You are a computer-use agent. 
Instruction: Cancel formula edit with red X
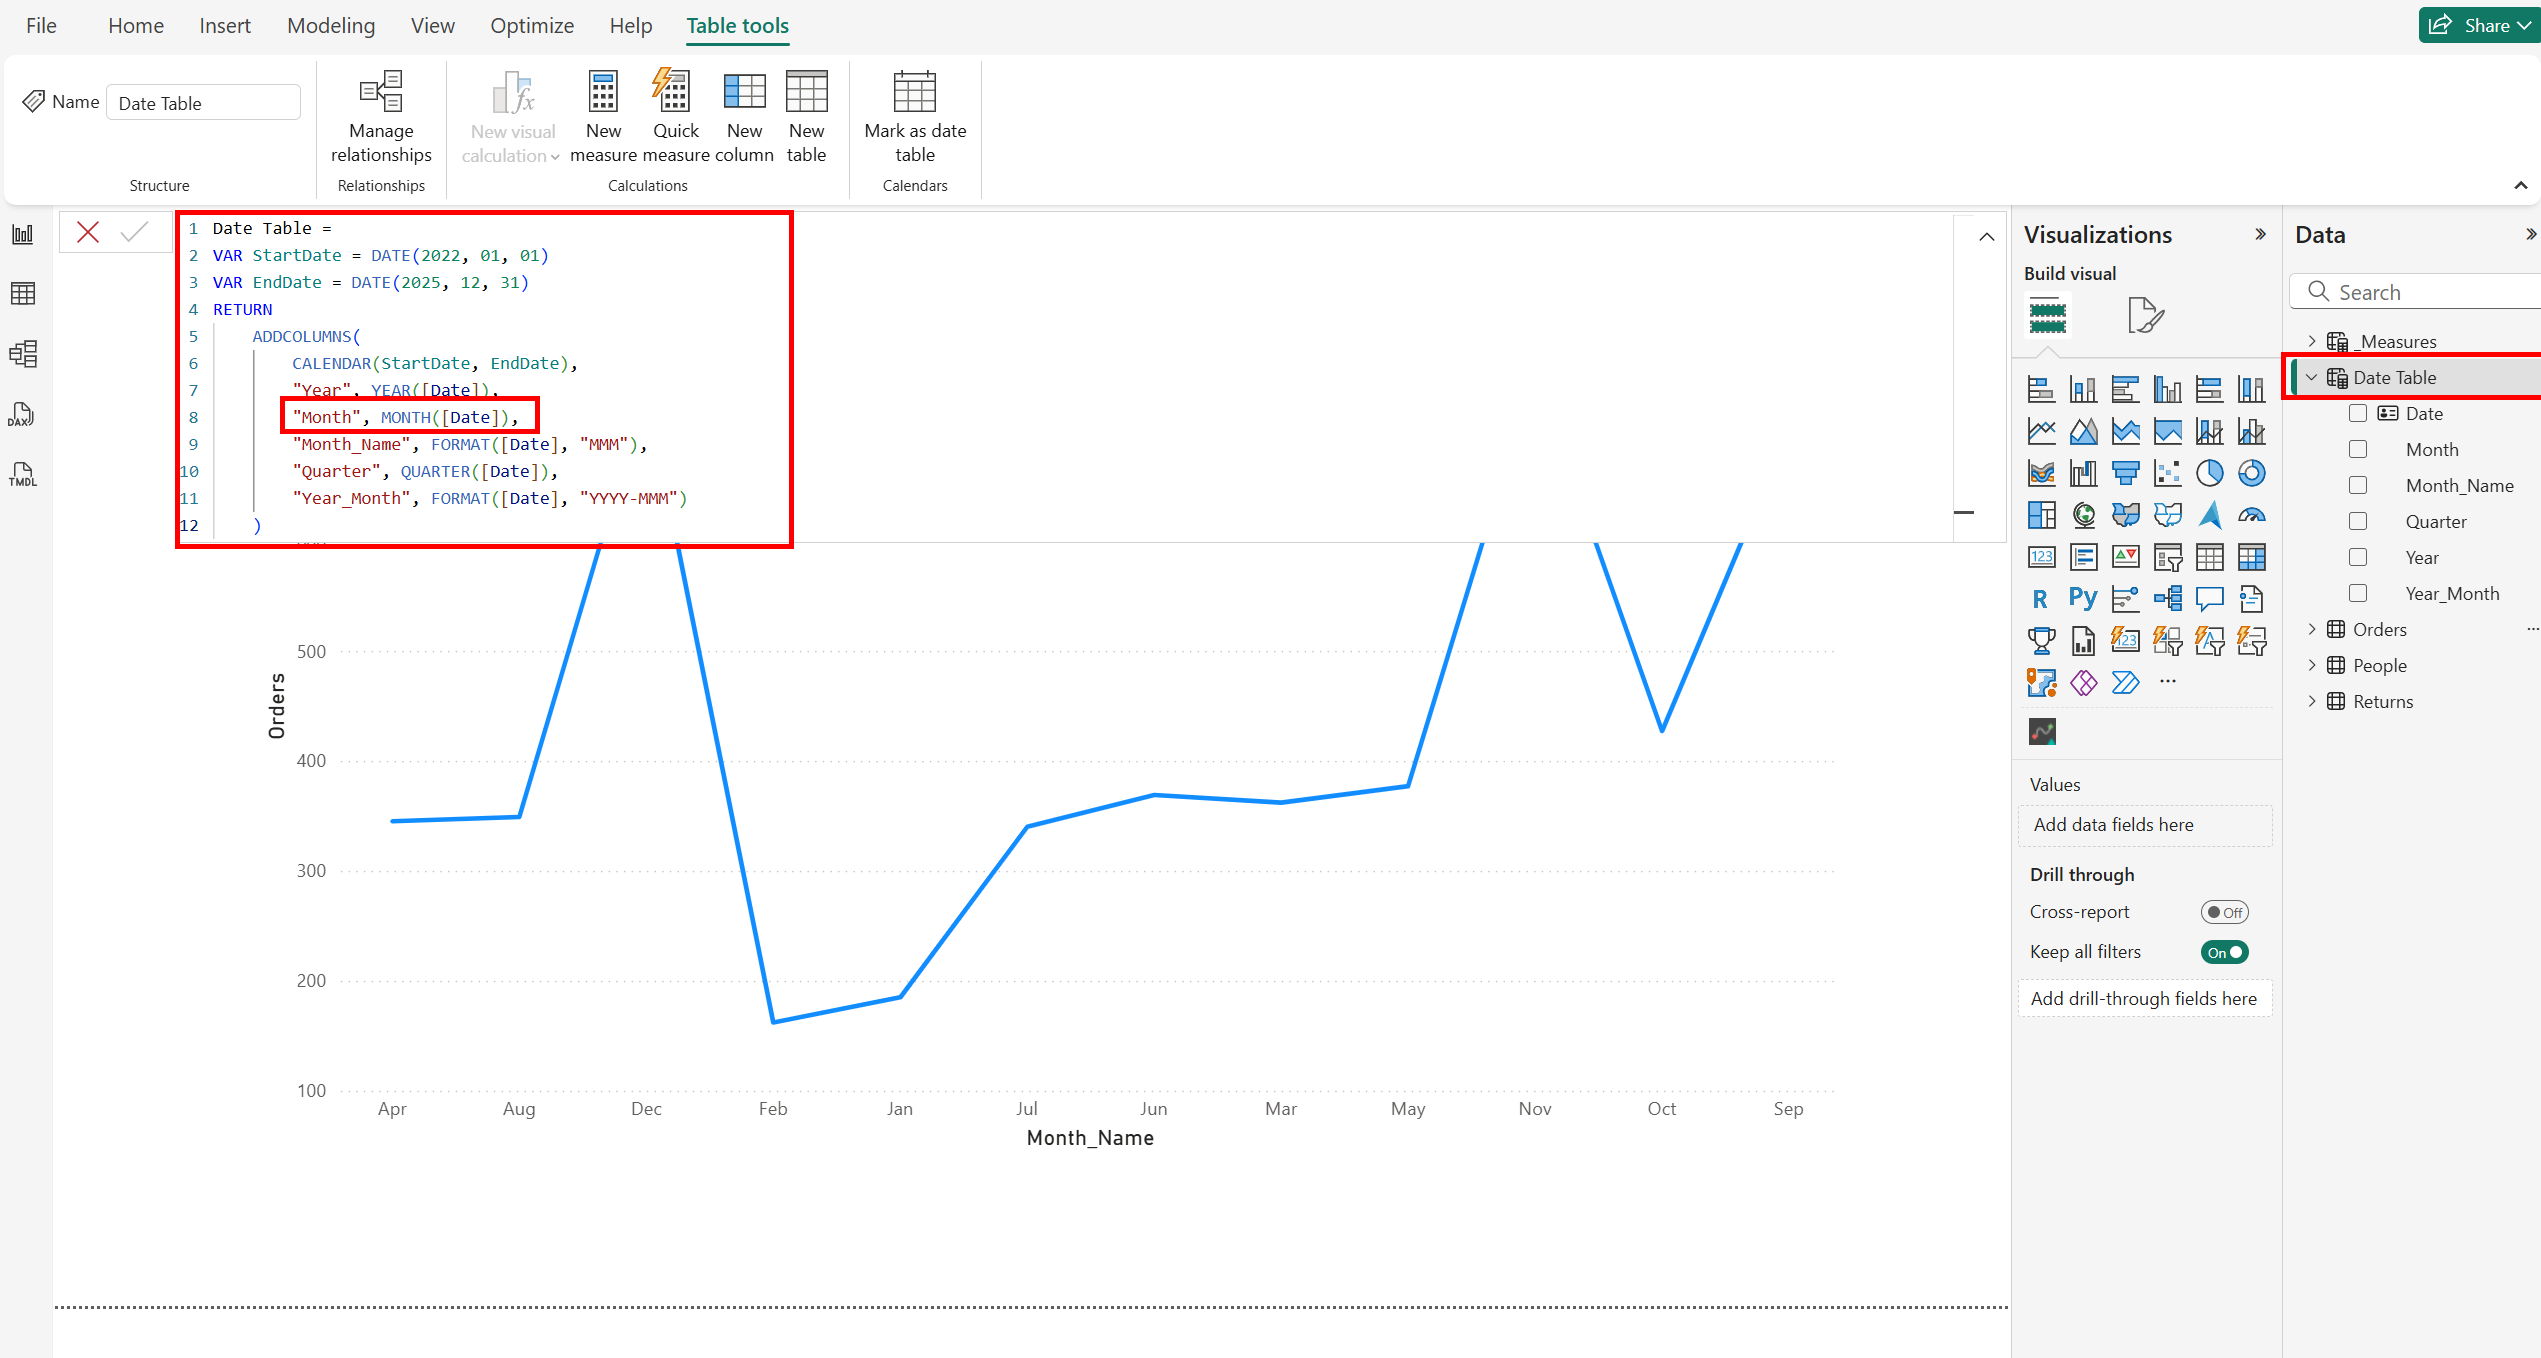pos(88,233)
